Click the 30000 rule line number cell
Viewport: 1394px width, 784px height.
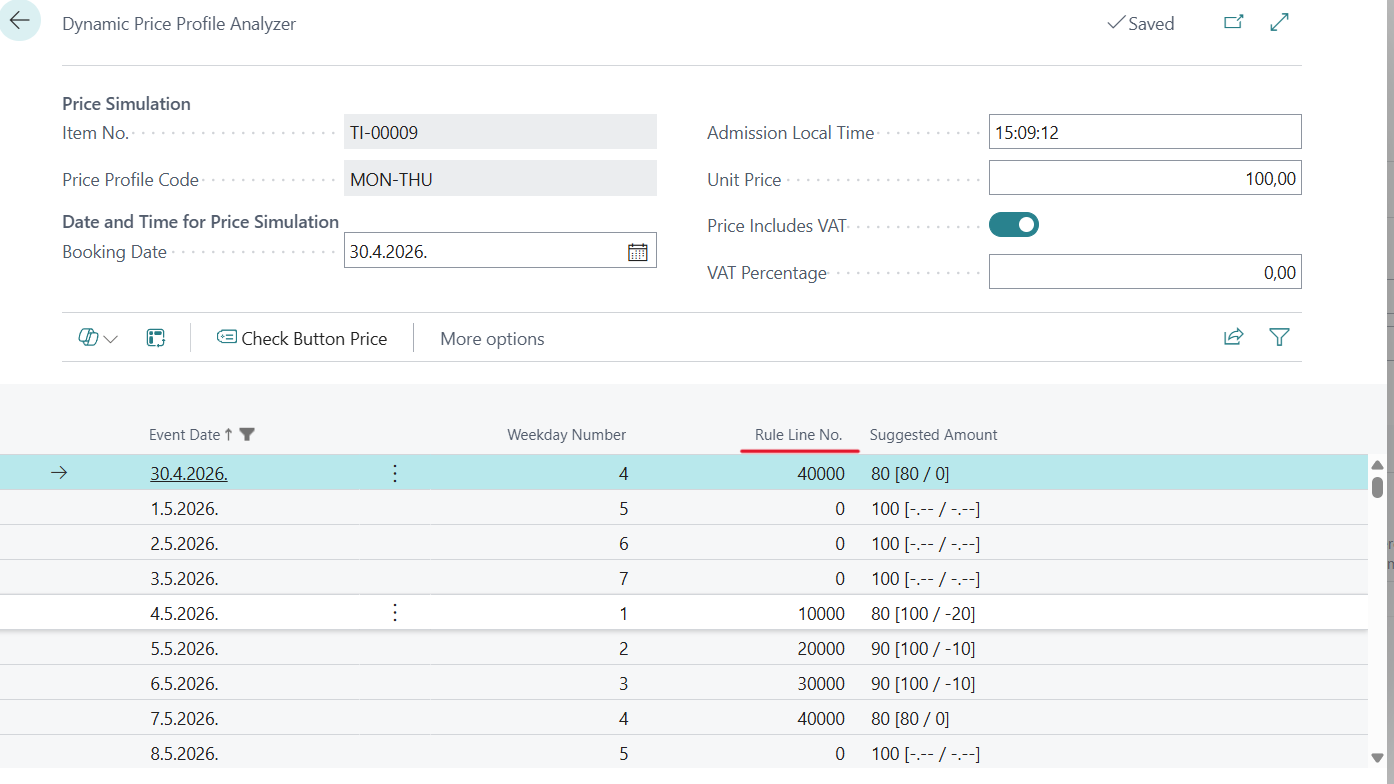(x=821, y=683)
